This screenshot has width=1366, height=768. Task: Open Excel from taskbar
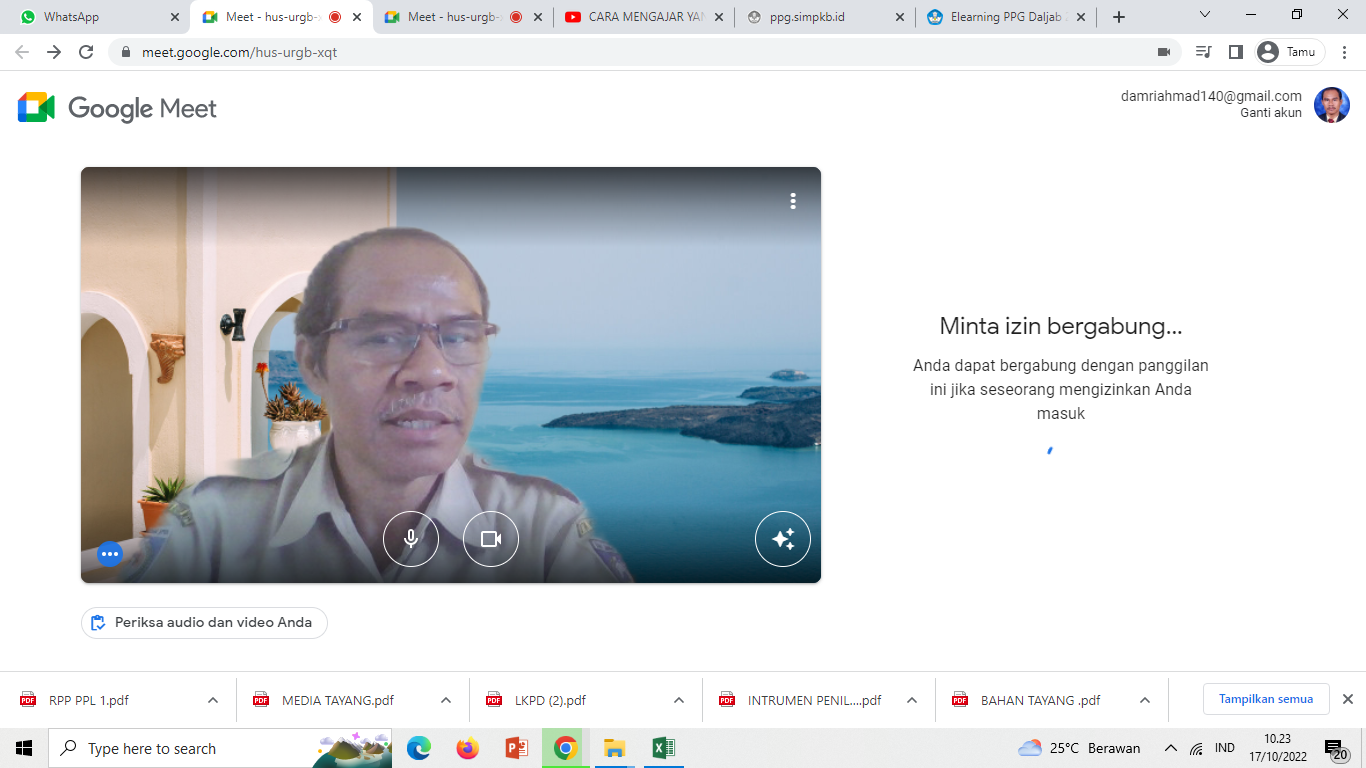[662, 748]
